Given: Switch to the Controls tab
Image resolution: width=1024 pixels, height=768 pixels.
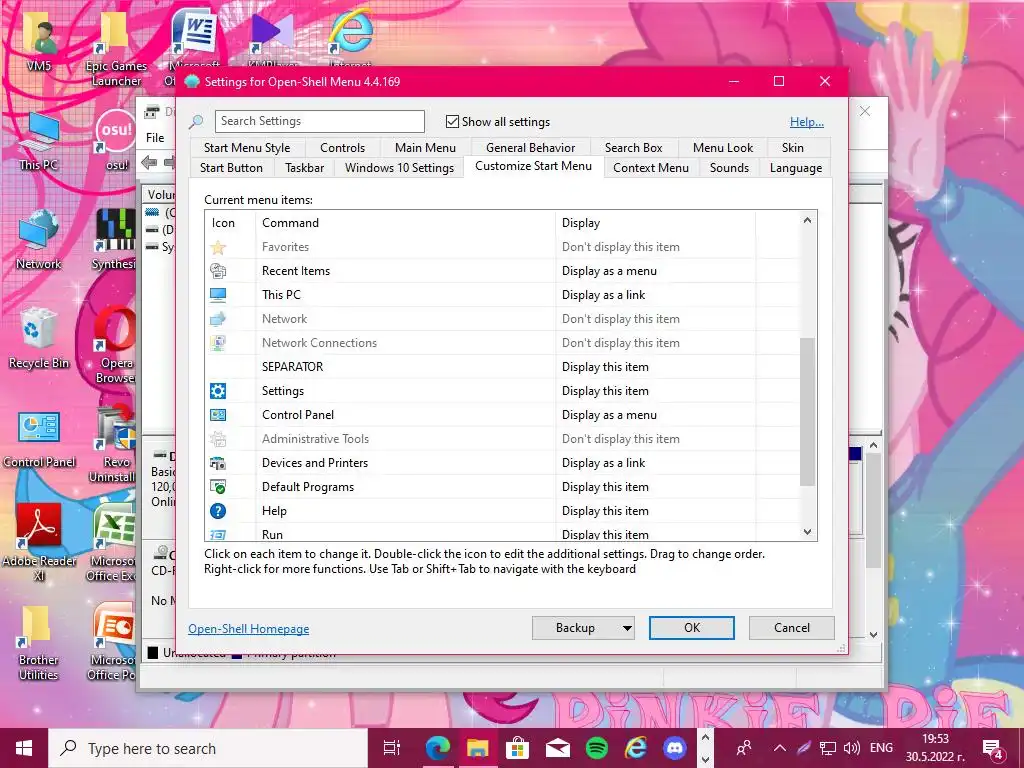Looking at the screenshot, I should 342,148.
